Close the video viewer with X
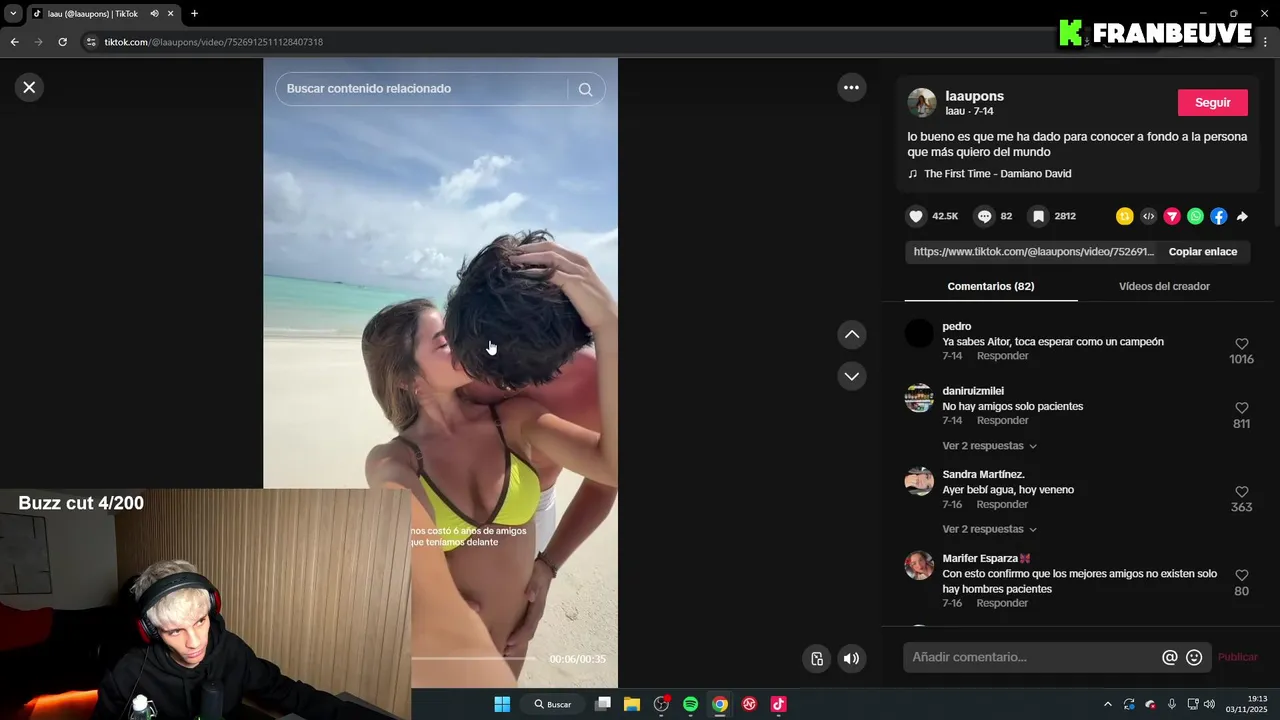 [29, 87]
